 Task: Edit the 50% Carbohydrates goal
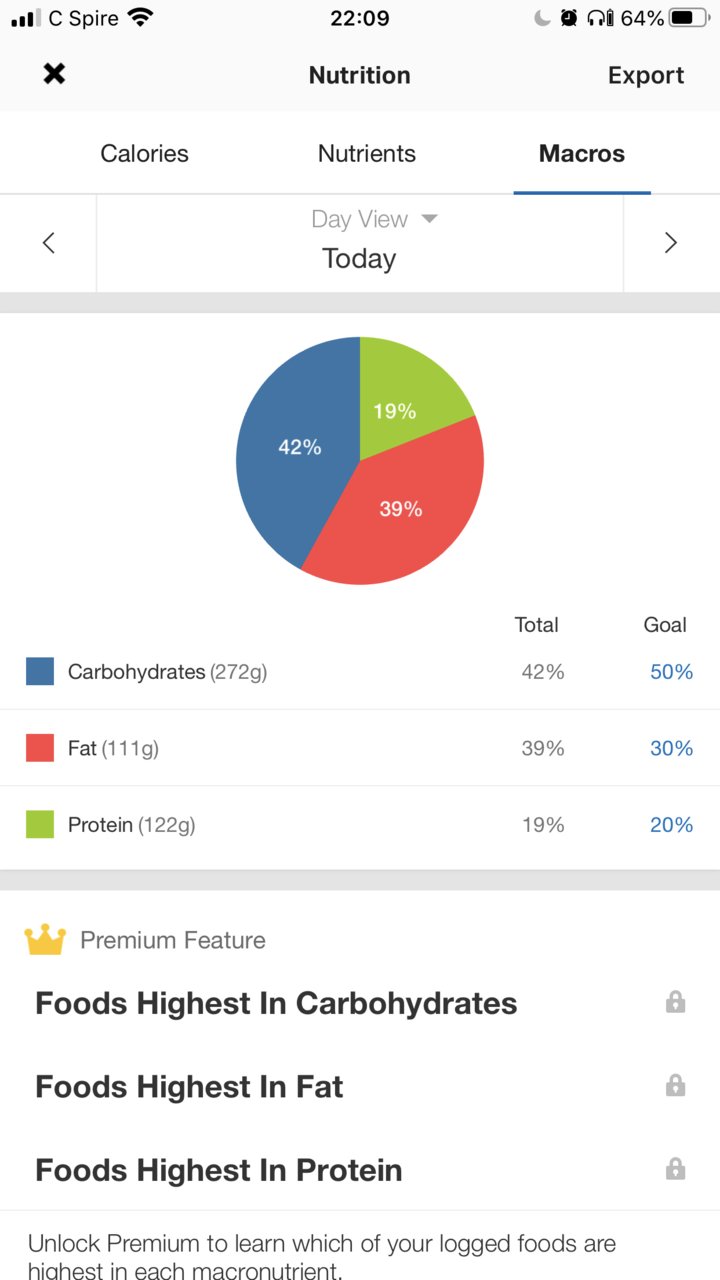click(x=671, y=672)
